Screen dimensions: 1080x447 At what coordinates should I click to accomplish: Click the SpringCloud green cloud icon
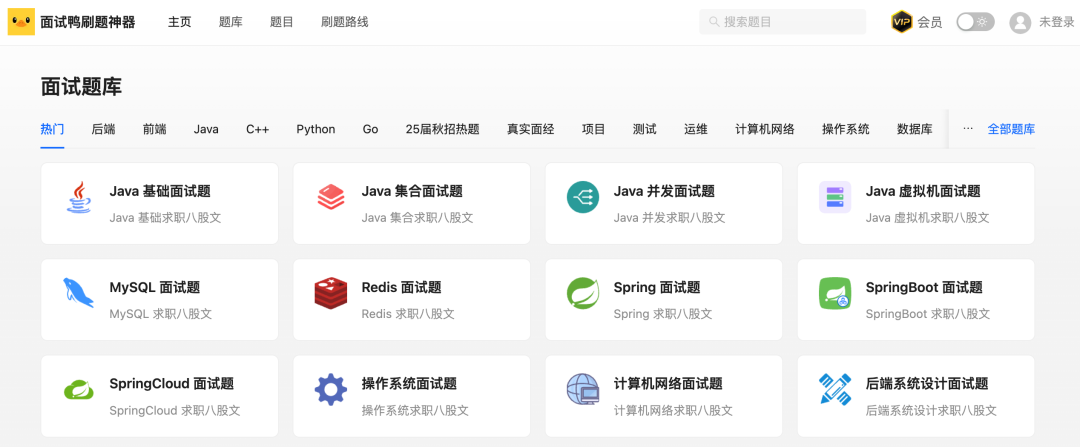[79, 390]
